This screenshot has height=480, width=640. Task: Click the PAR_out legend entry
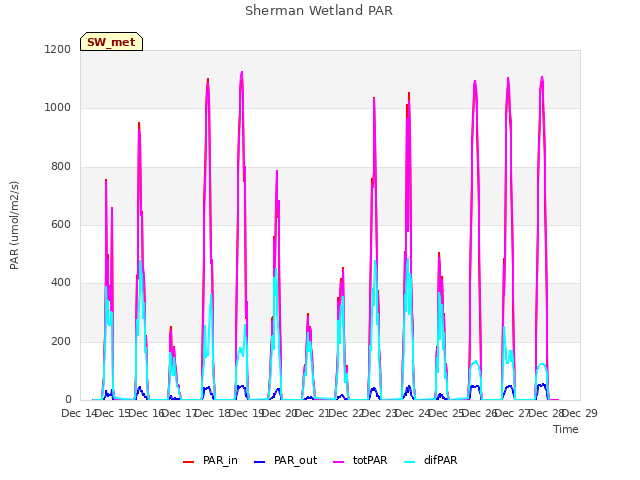coord(285,460)
